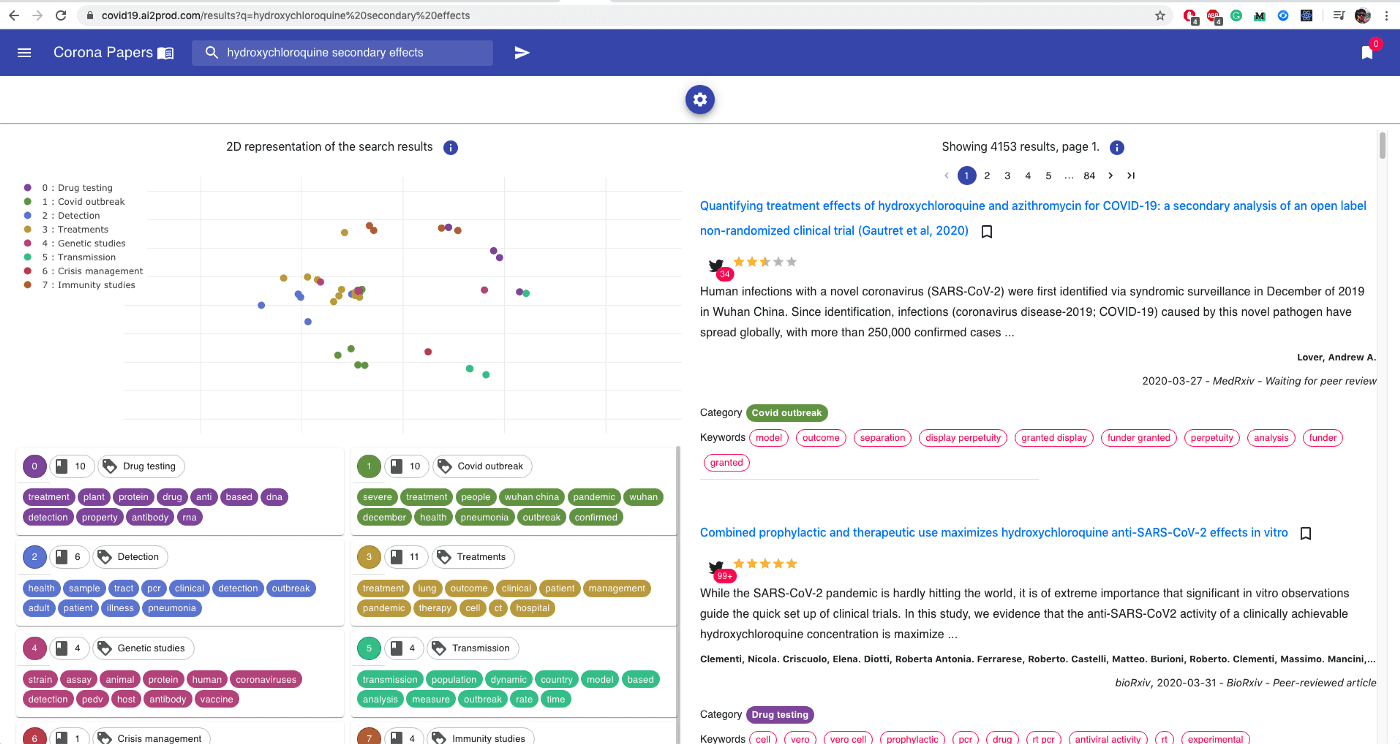Click the Covid outbreak category chip

click(x=787, y=413)
